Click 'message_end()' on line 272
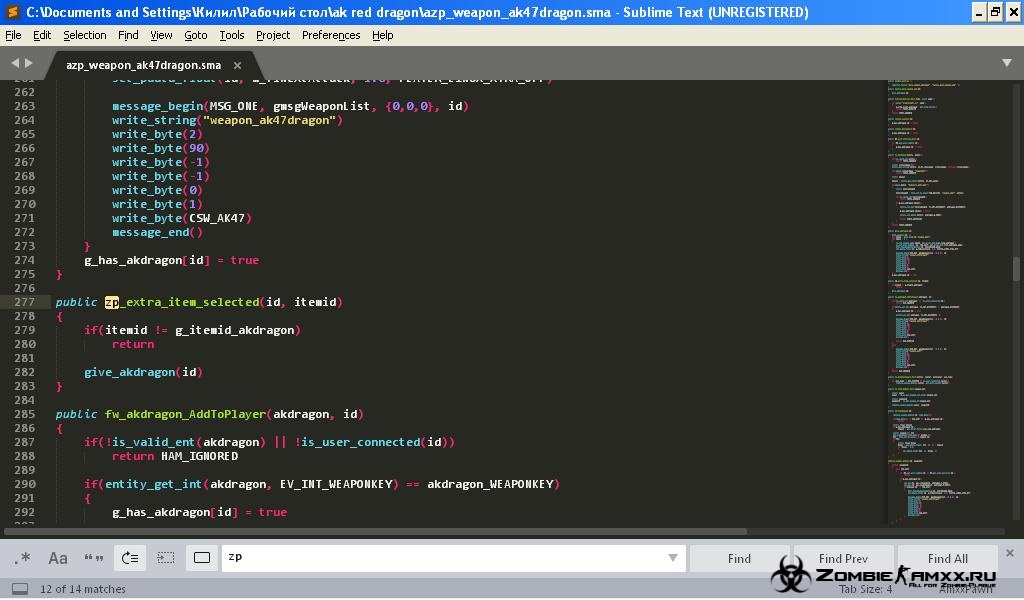Image resolution: width=1024 pixels, height=600 pixels. (x=157, y=232)
